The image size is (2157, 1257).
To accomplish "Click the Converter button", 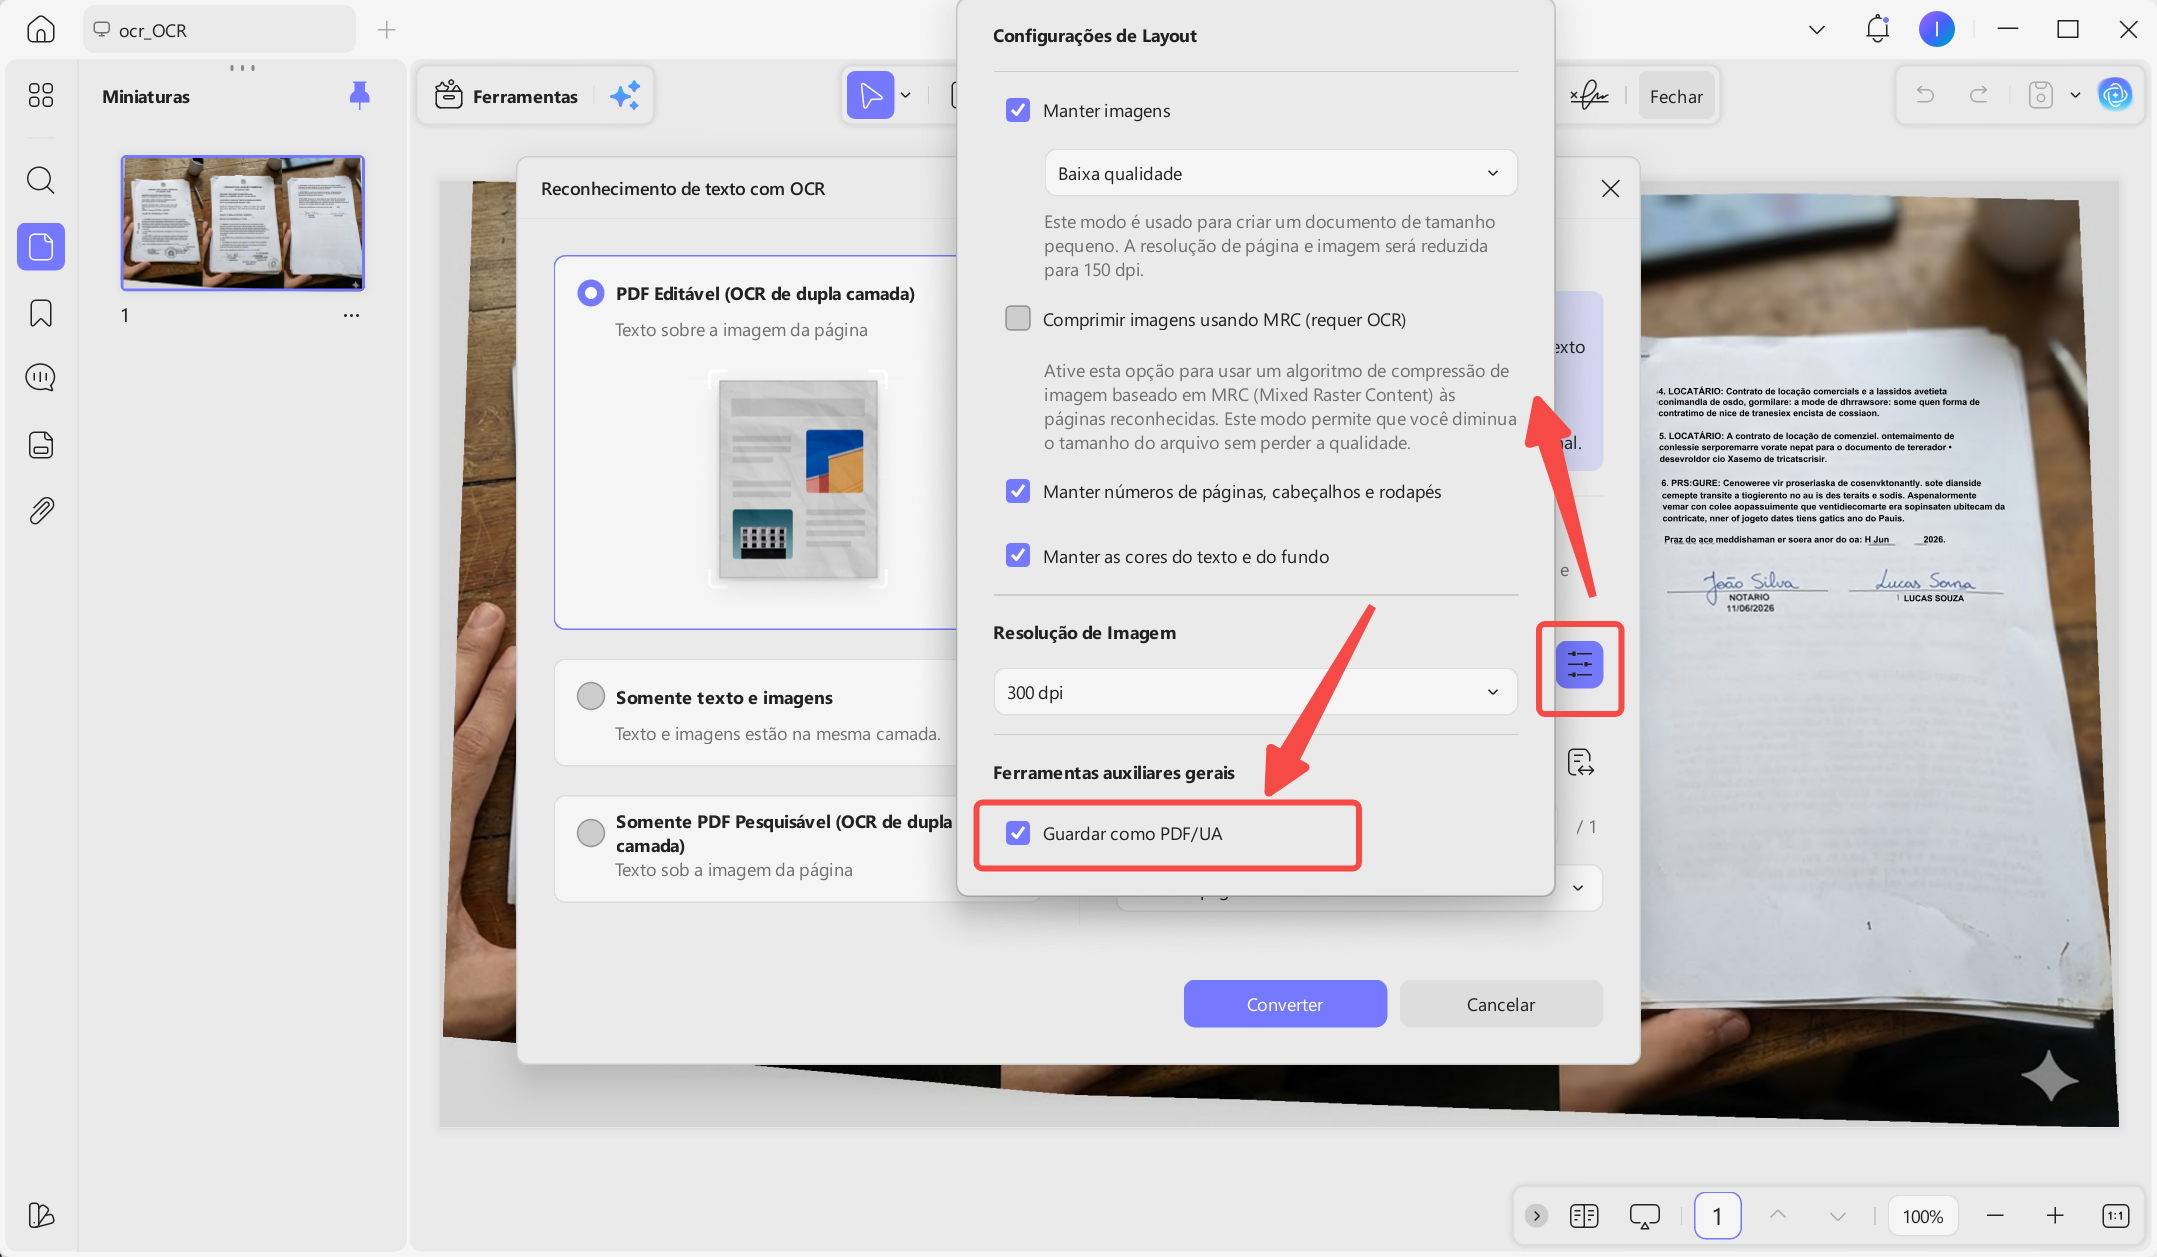I will pos(1285,1004).
